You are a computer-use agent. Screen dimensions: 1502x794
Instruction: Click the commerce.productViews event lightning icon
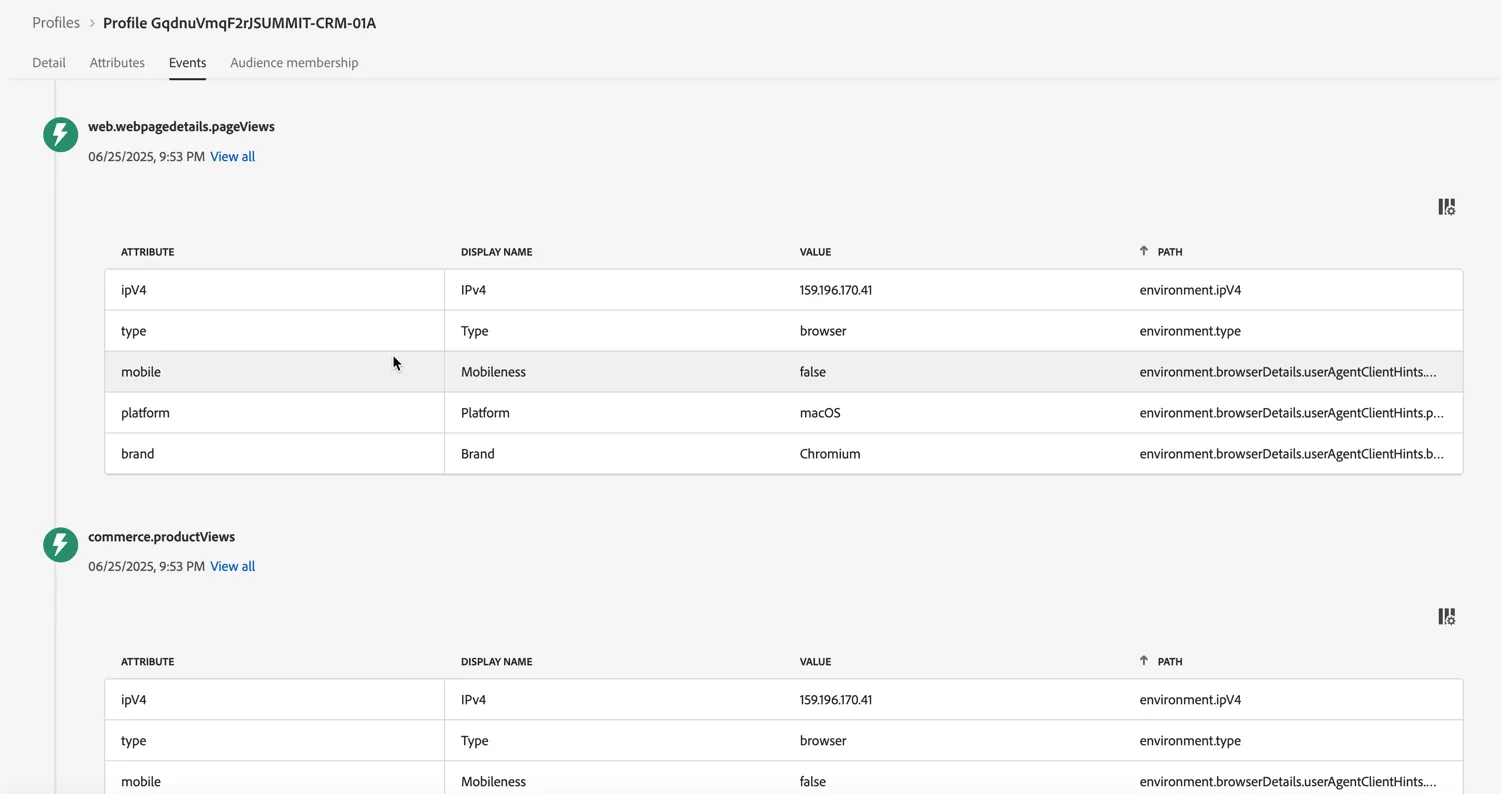pos(60,544)
